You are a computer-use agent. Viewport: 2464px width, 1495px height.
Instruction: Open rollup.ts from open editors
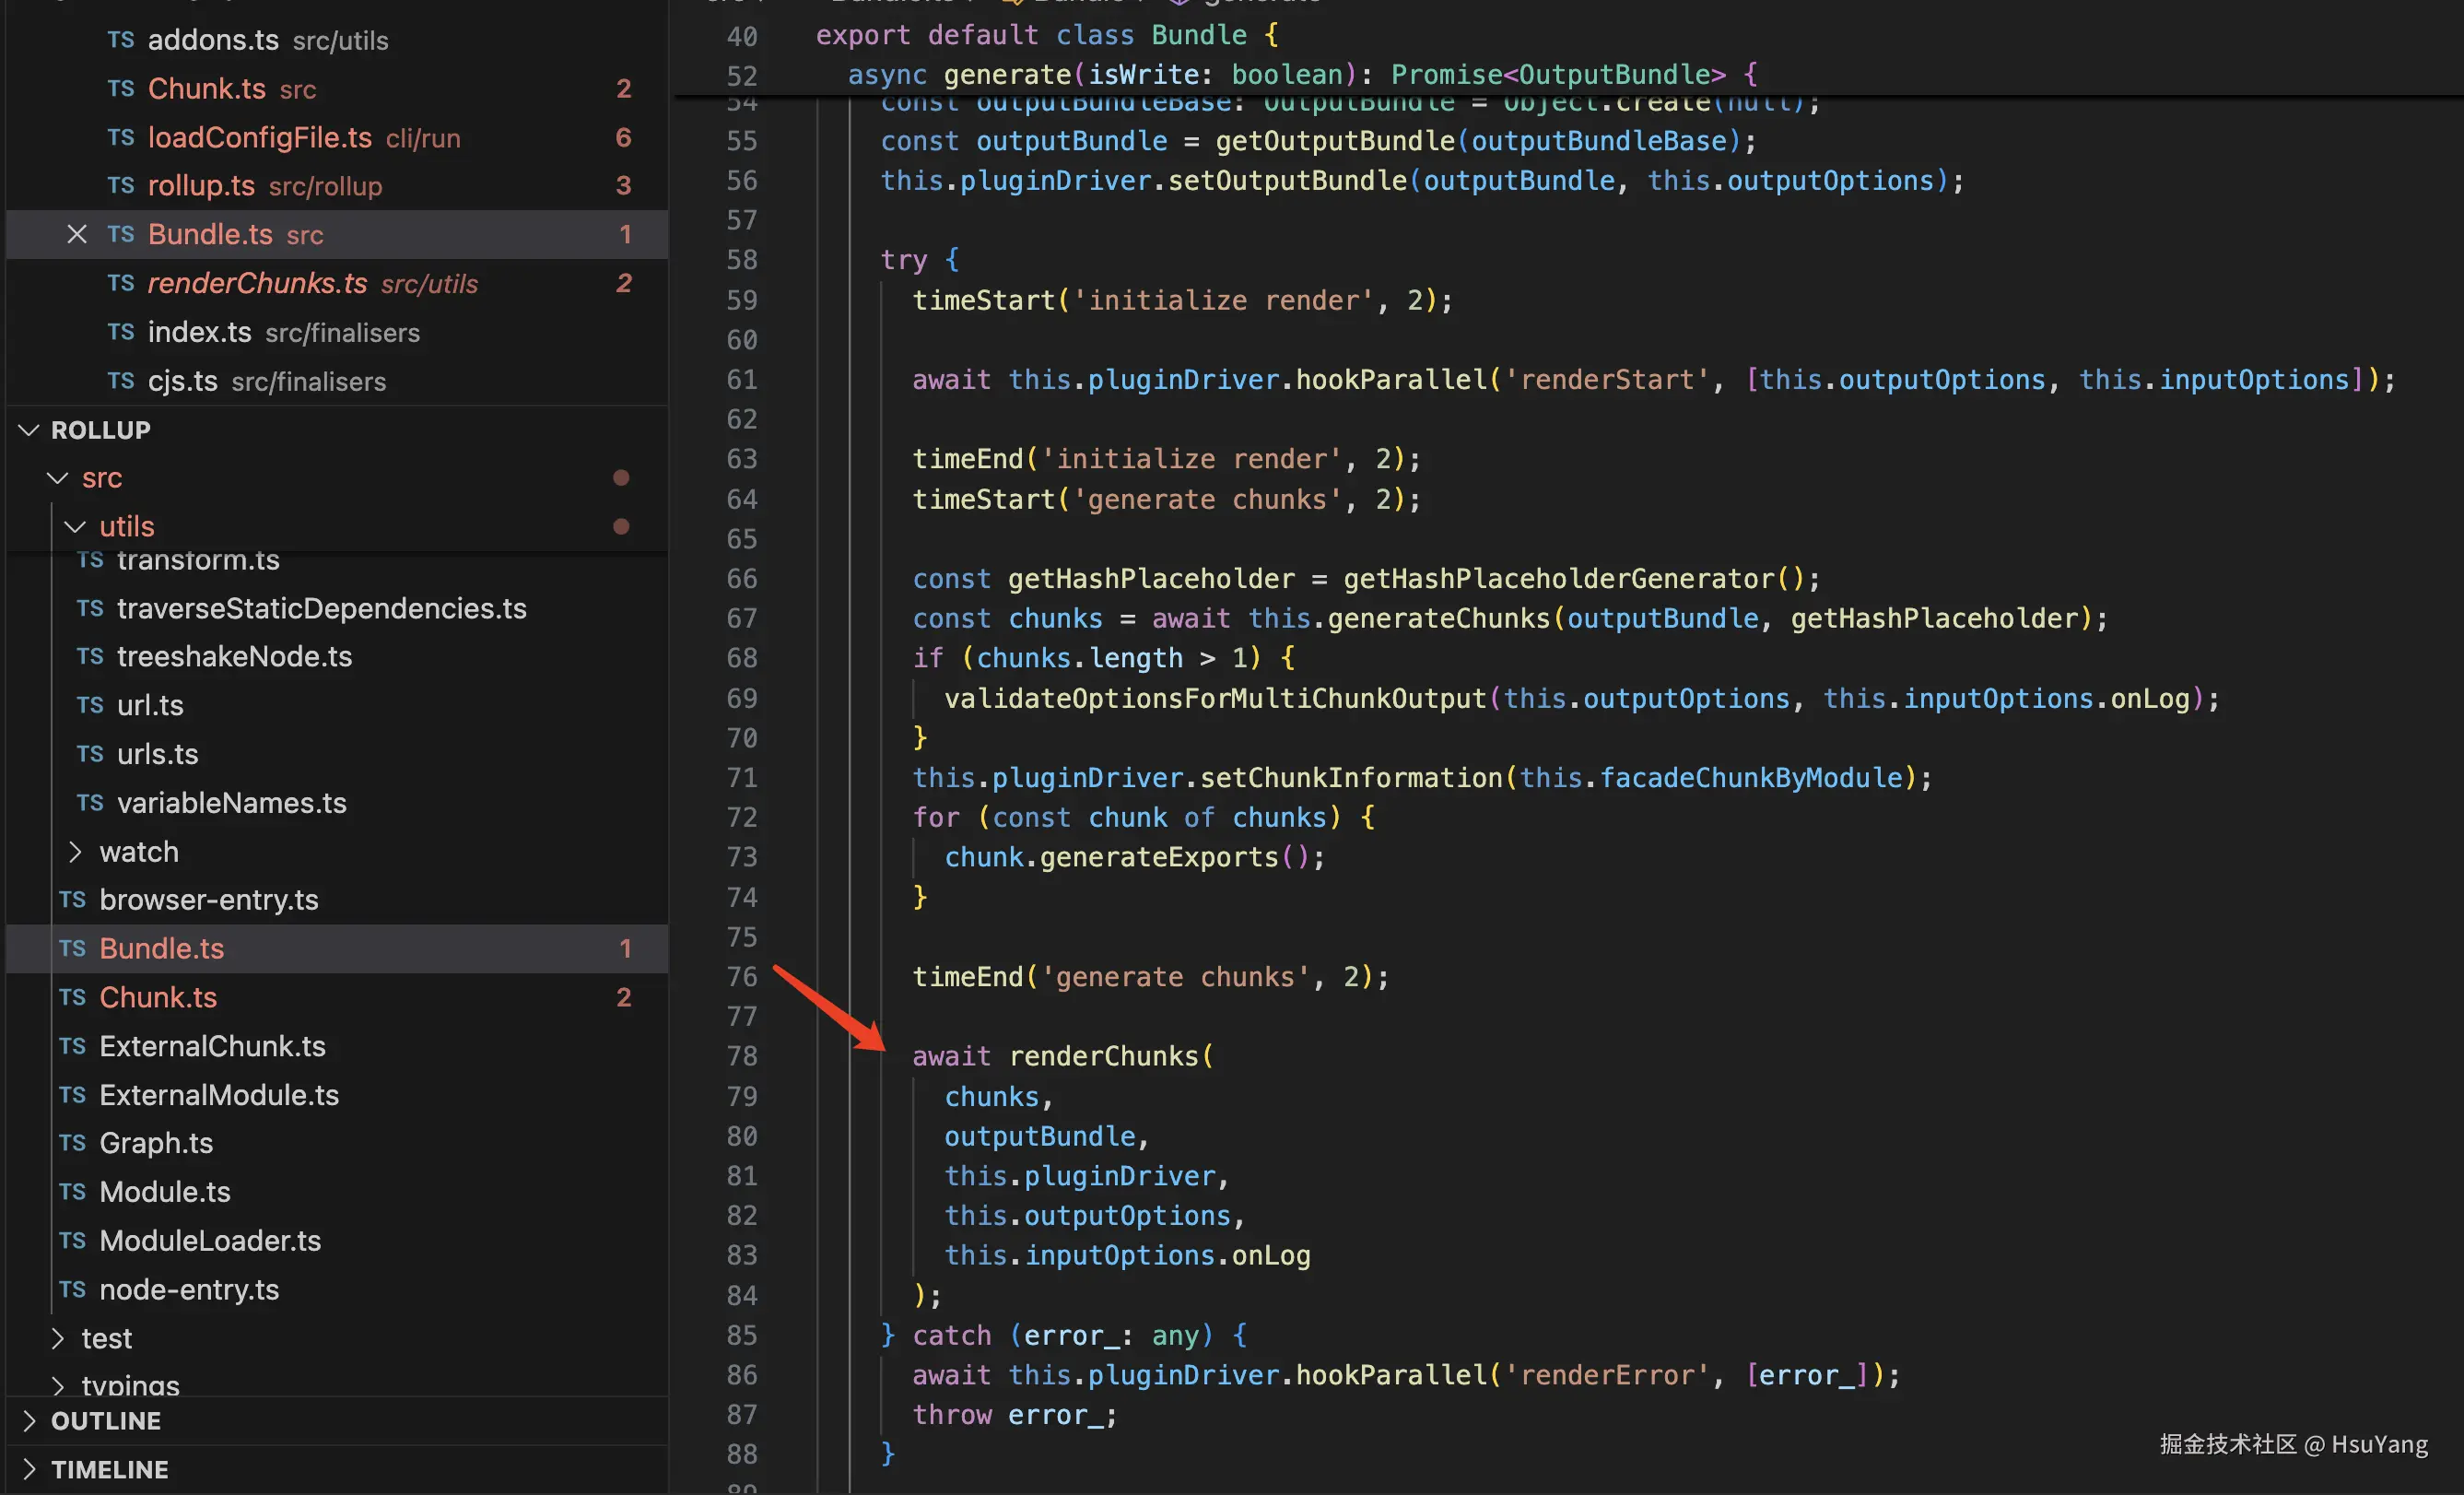(201, 186)
